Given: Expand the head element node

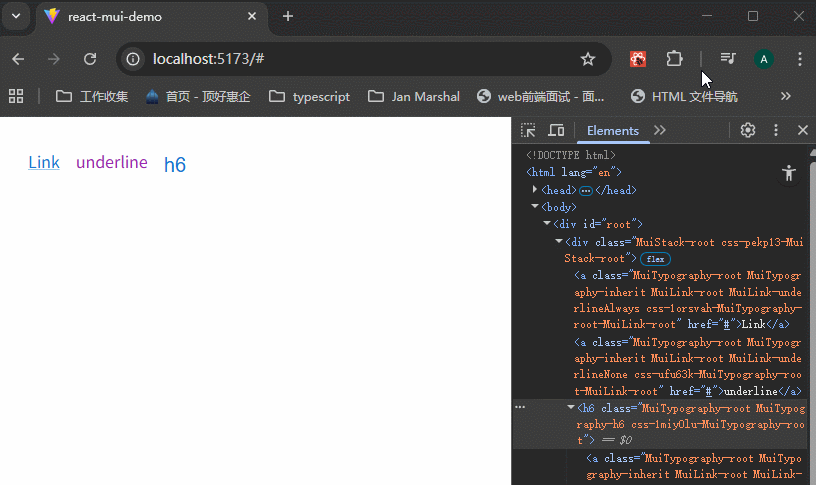Looking at the screenshot, I should 536,190.
